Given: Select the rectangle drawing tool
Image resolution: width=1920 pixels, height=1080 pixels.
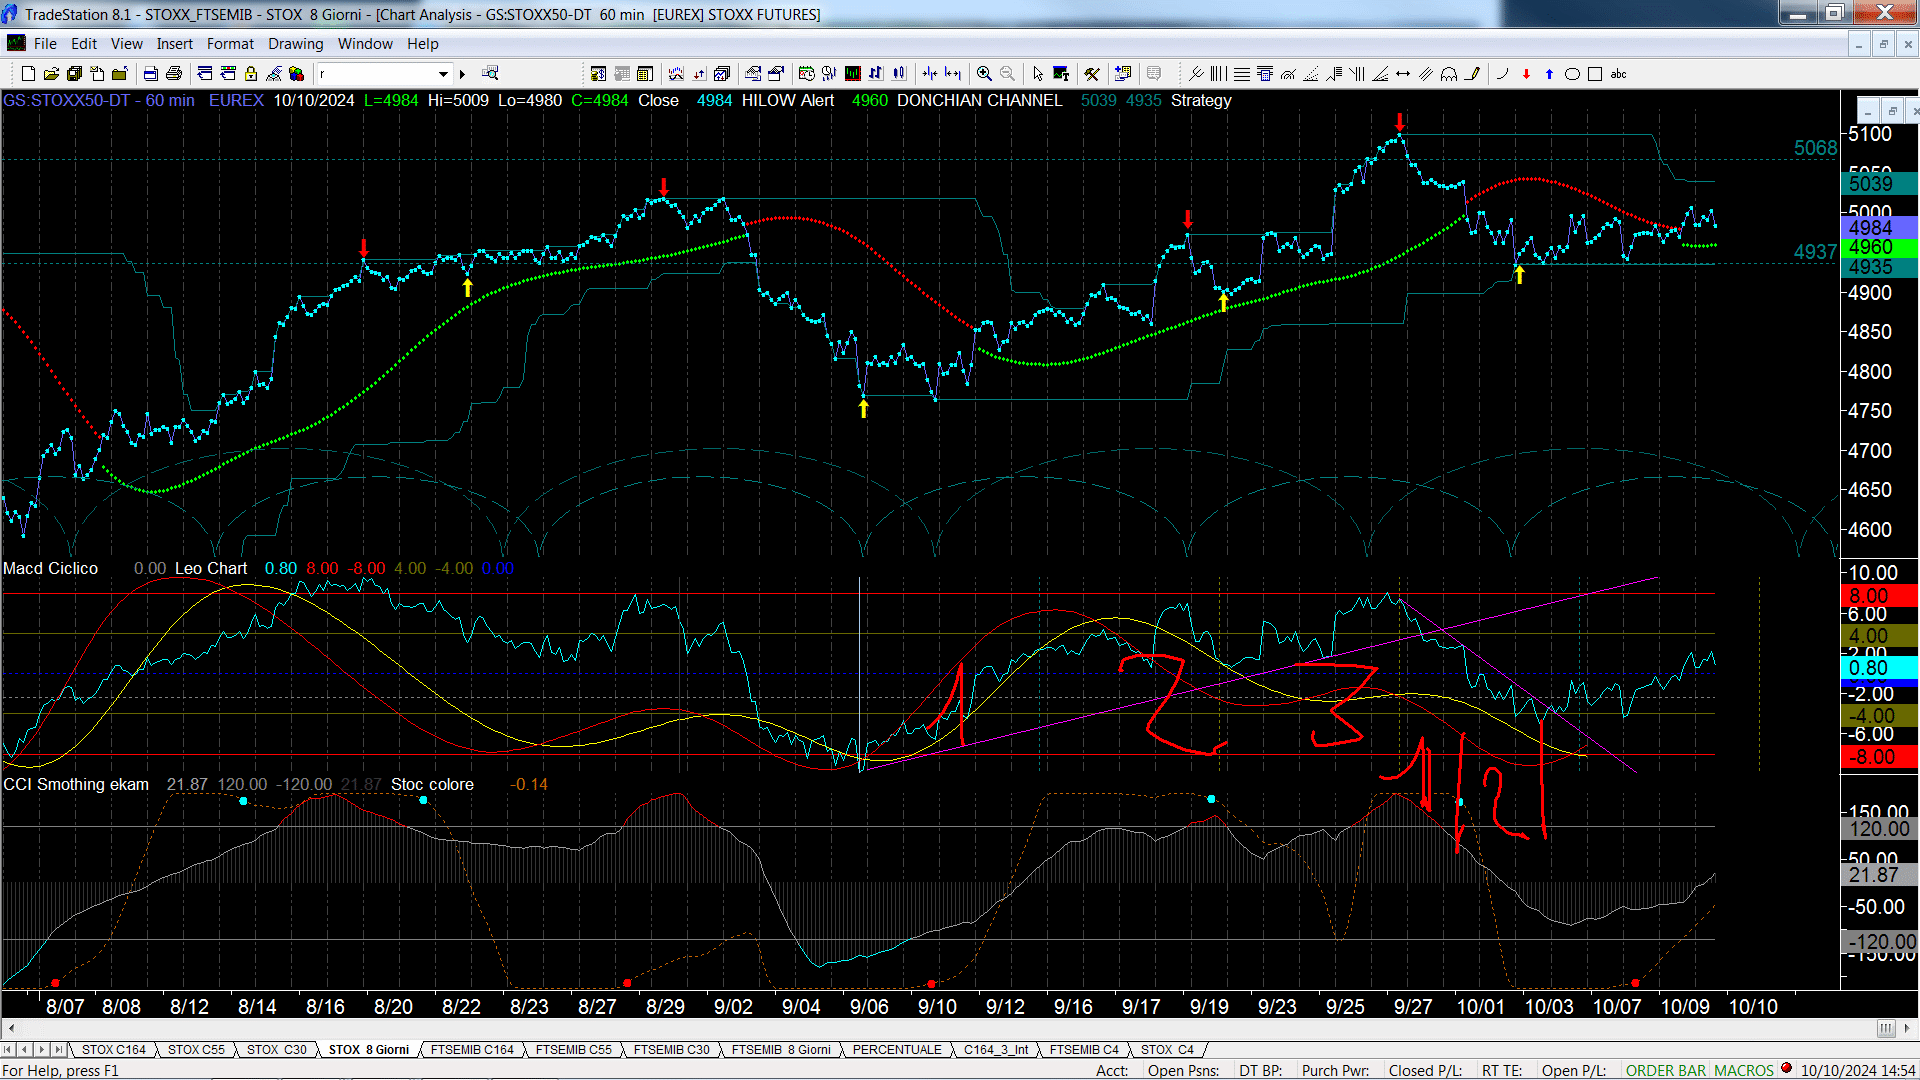Looking at the screenshot, I should click(1595, 73).
